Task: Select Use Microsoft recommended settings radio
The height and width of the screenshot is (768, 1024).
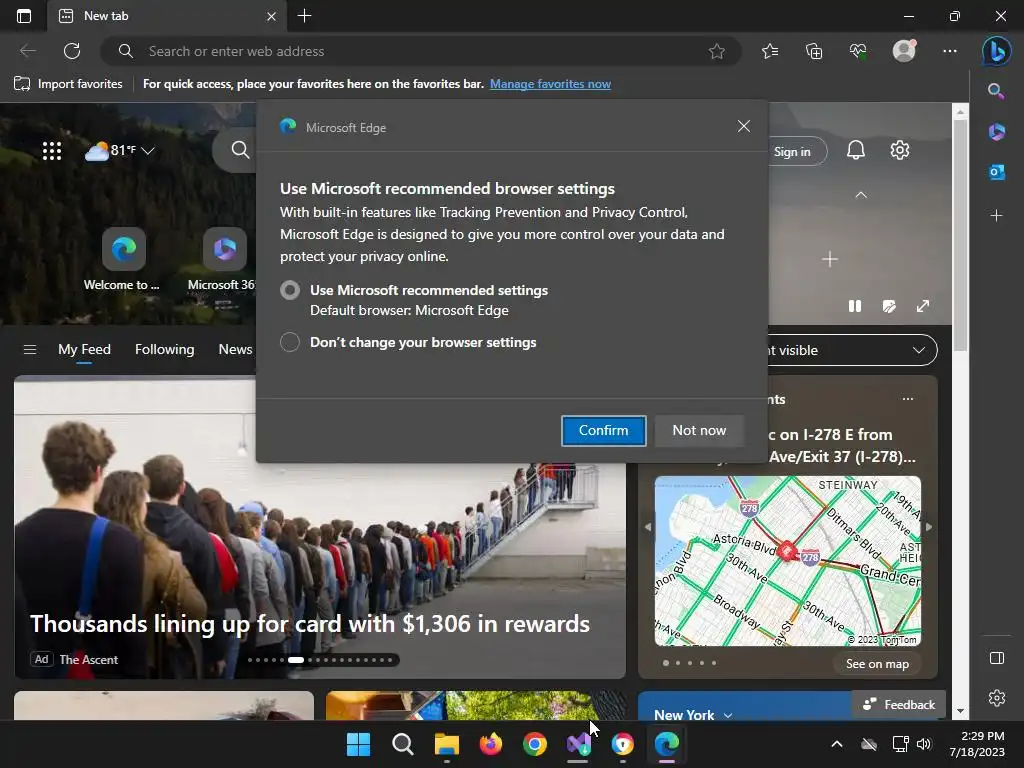Action: click(x=290, y=290)
